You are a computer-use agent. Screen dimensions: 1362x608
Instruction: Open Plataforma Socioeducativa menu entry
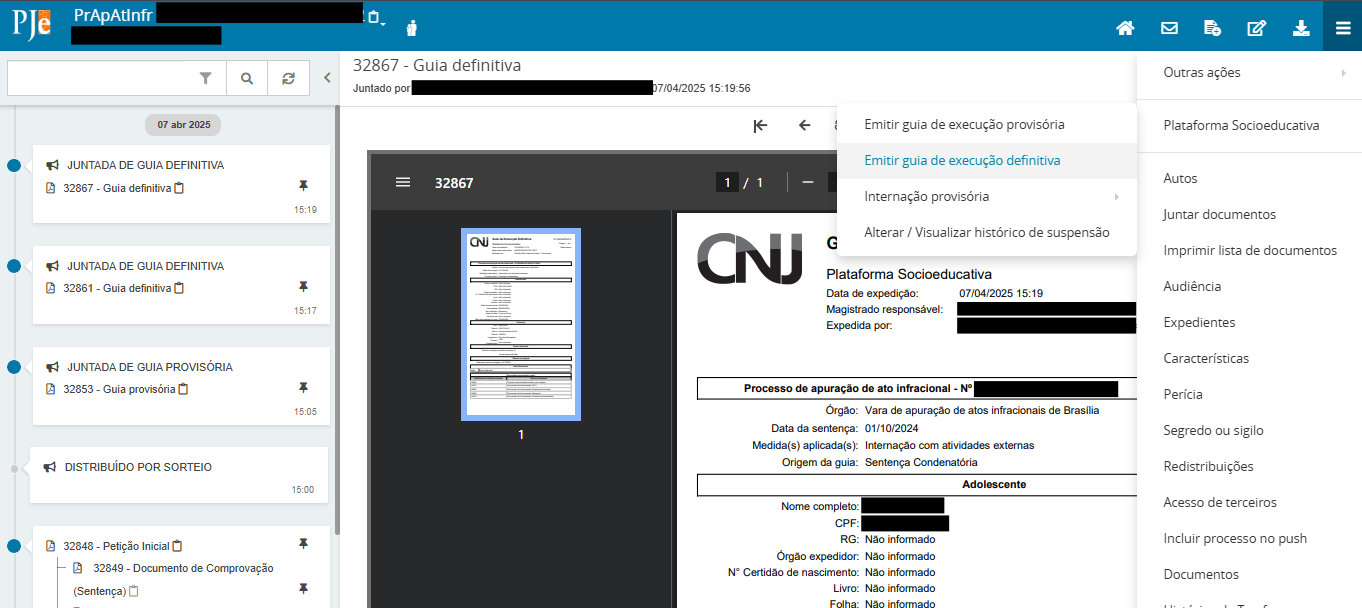click(1241, 126)
